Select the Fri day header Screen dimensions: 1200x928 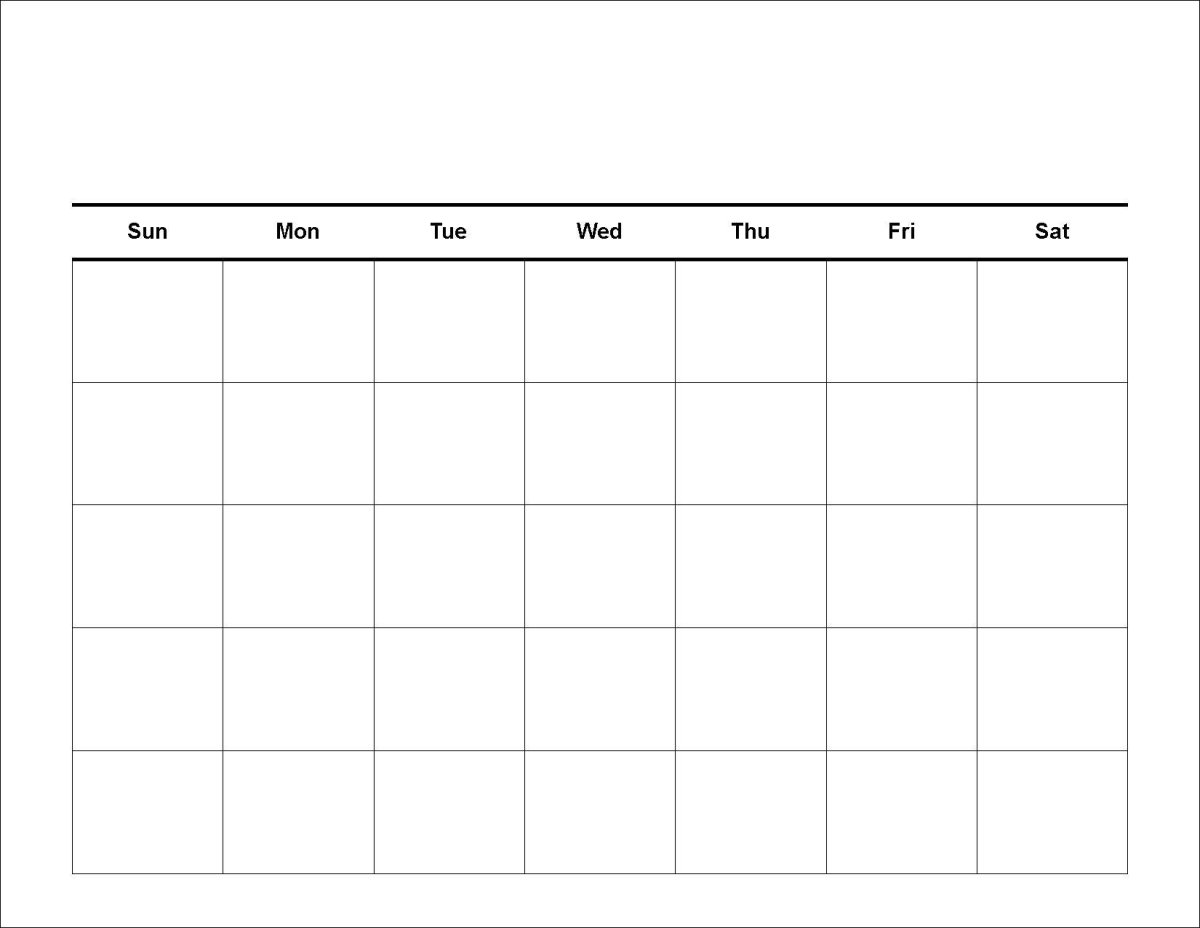(901, 232)
